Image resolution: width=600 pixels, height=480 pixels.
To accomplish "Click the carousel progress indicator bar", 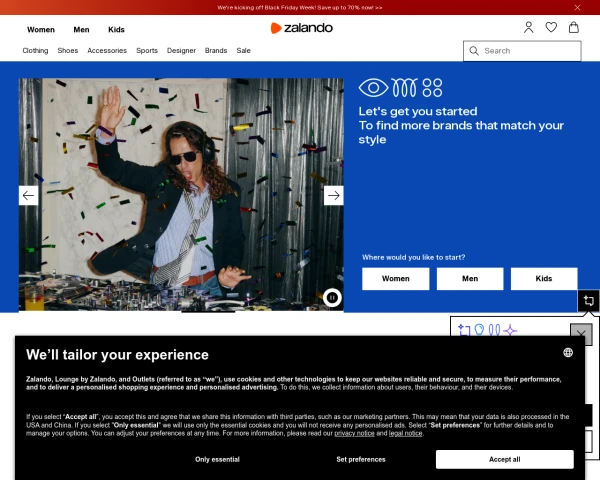I will pos(208,312).
